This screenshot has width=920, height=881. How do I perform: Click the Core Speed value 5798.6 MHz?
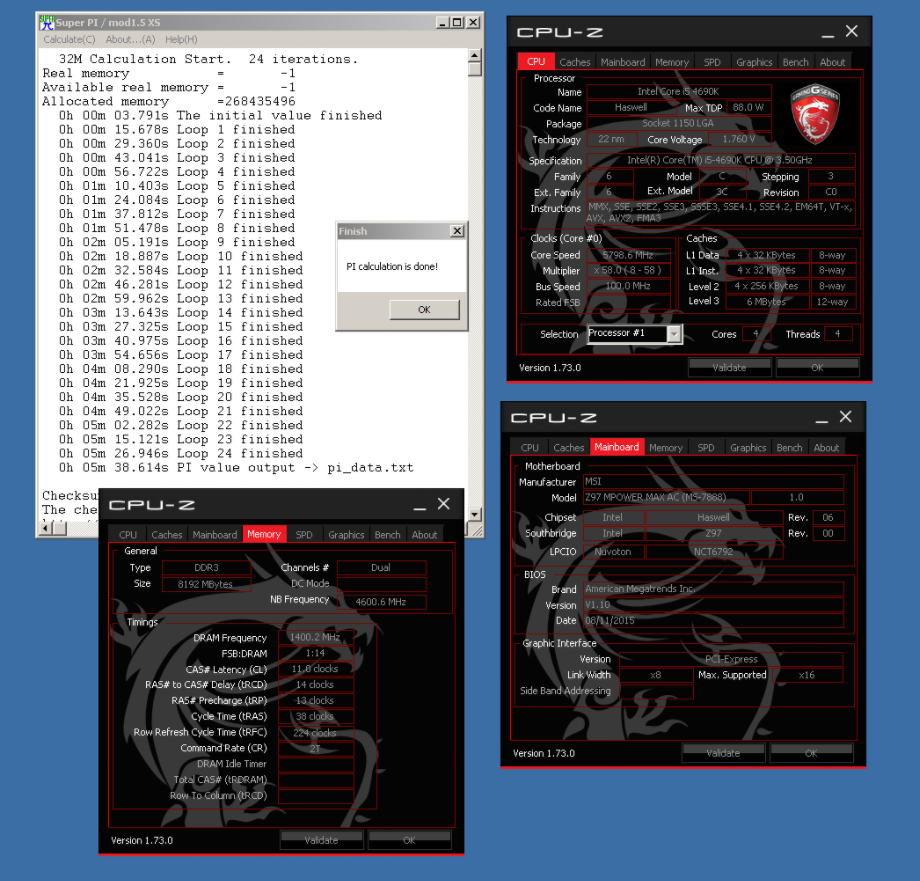(x=628, y=255)
